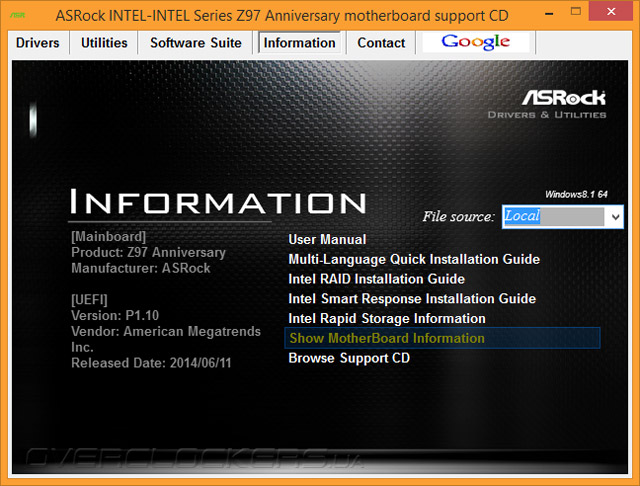Viewport: 640px width, 486px height.
Task: Switch to the Utilities tab
Action: 104,43
